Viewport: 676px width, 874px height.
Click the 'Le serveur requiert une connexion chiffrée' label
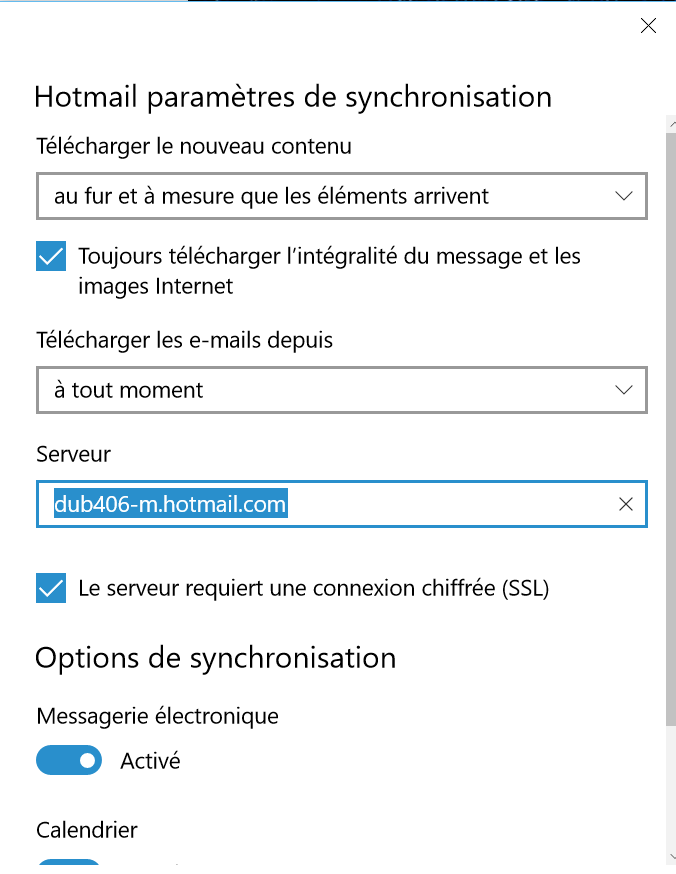[x=314, y=589]
